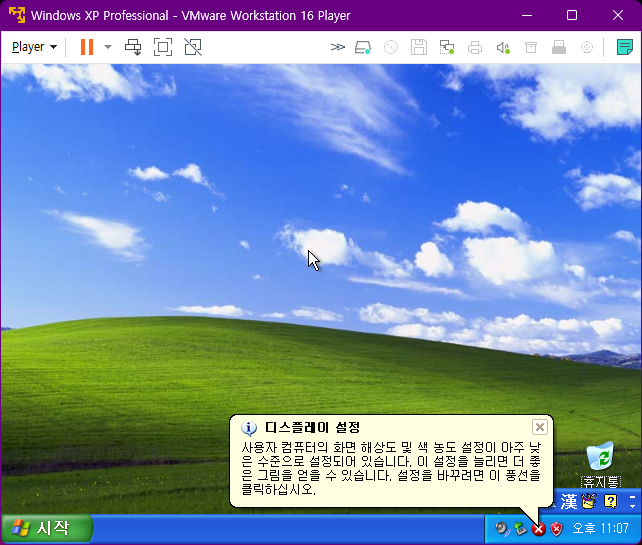Click the network adapter device icon
Image resolution: width=642 pixels, height=545 pixels.
coord(447,47)
